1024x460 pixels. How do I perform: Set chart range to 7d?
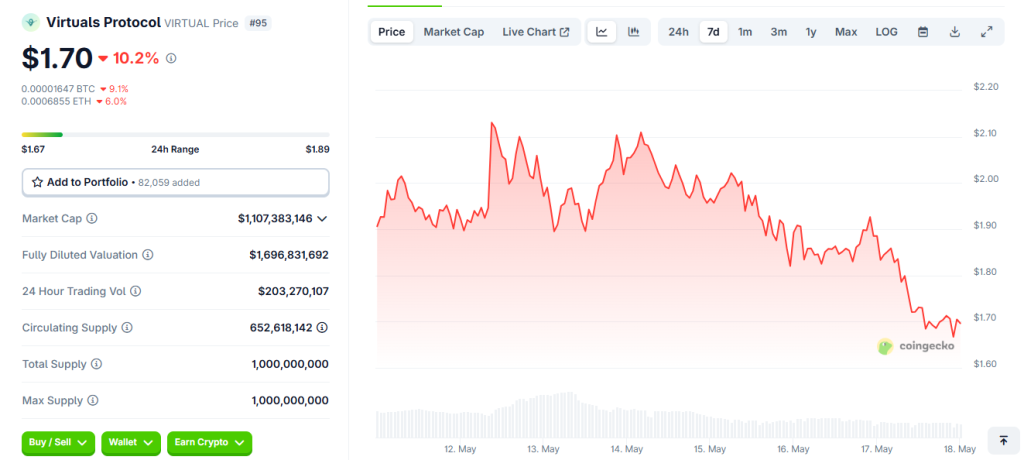(714, 32)
